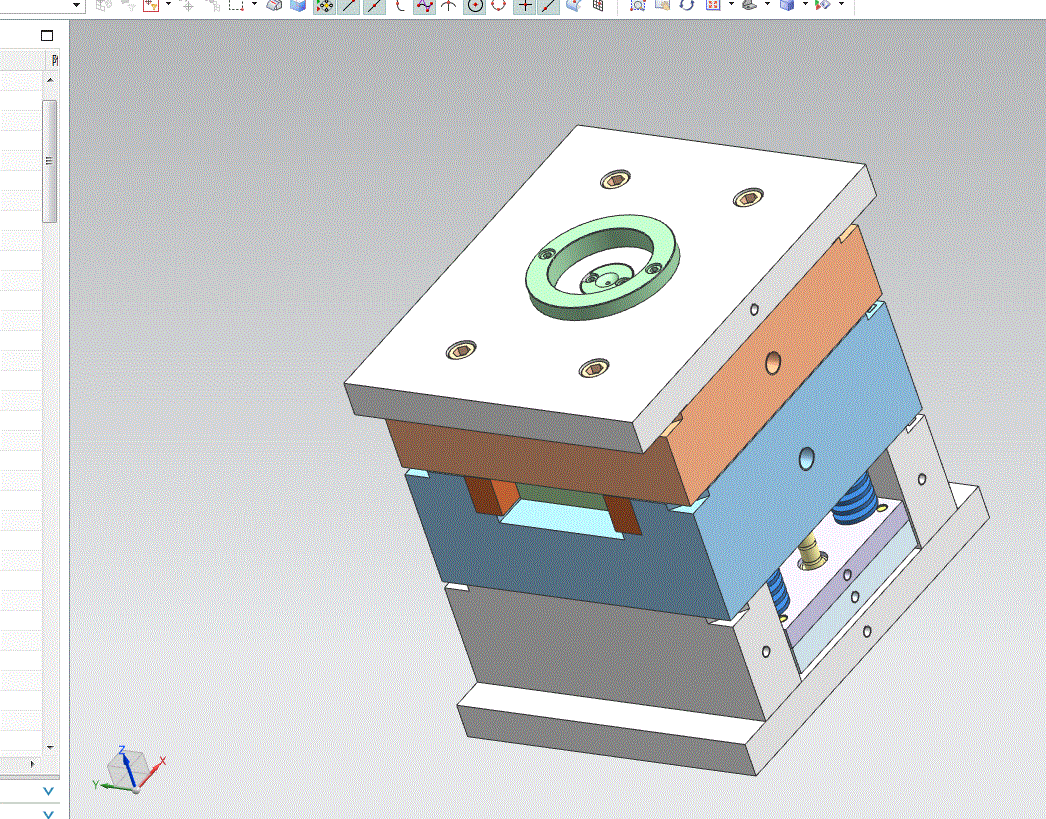Toggle the End Point snap option

click(349, 5)
